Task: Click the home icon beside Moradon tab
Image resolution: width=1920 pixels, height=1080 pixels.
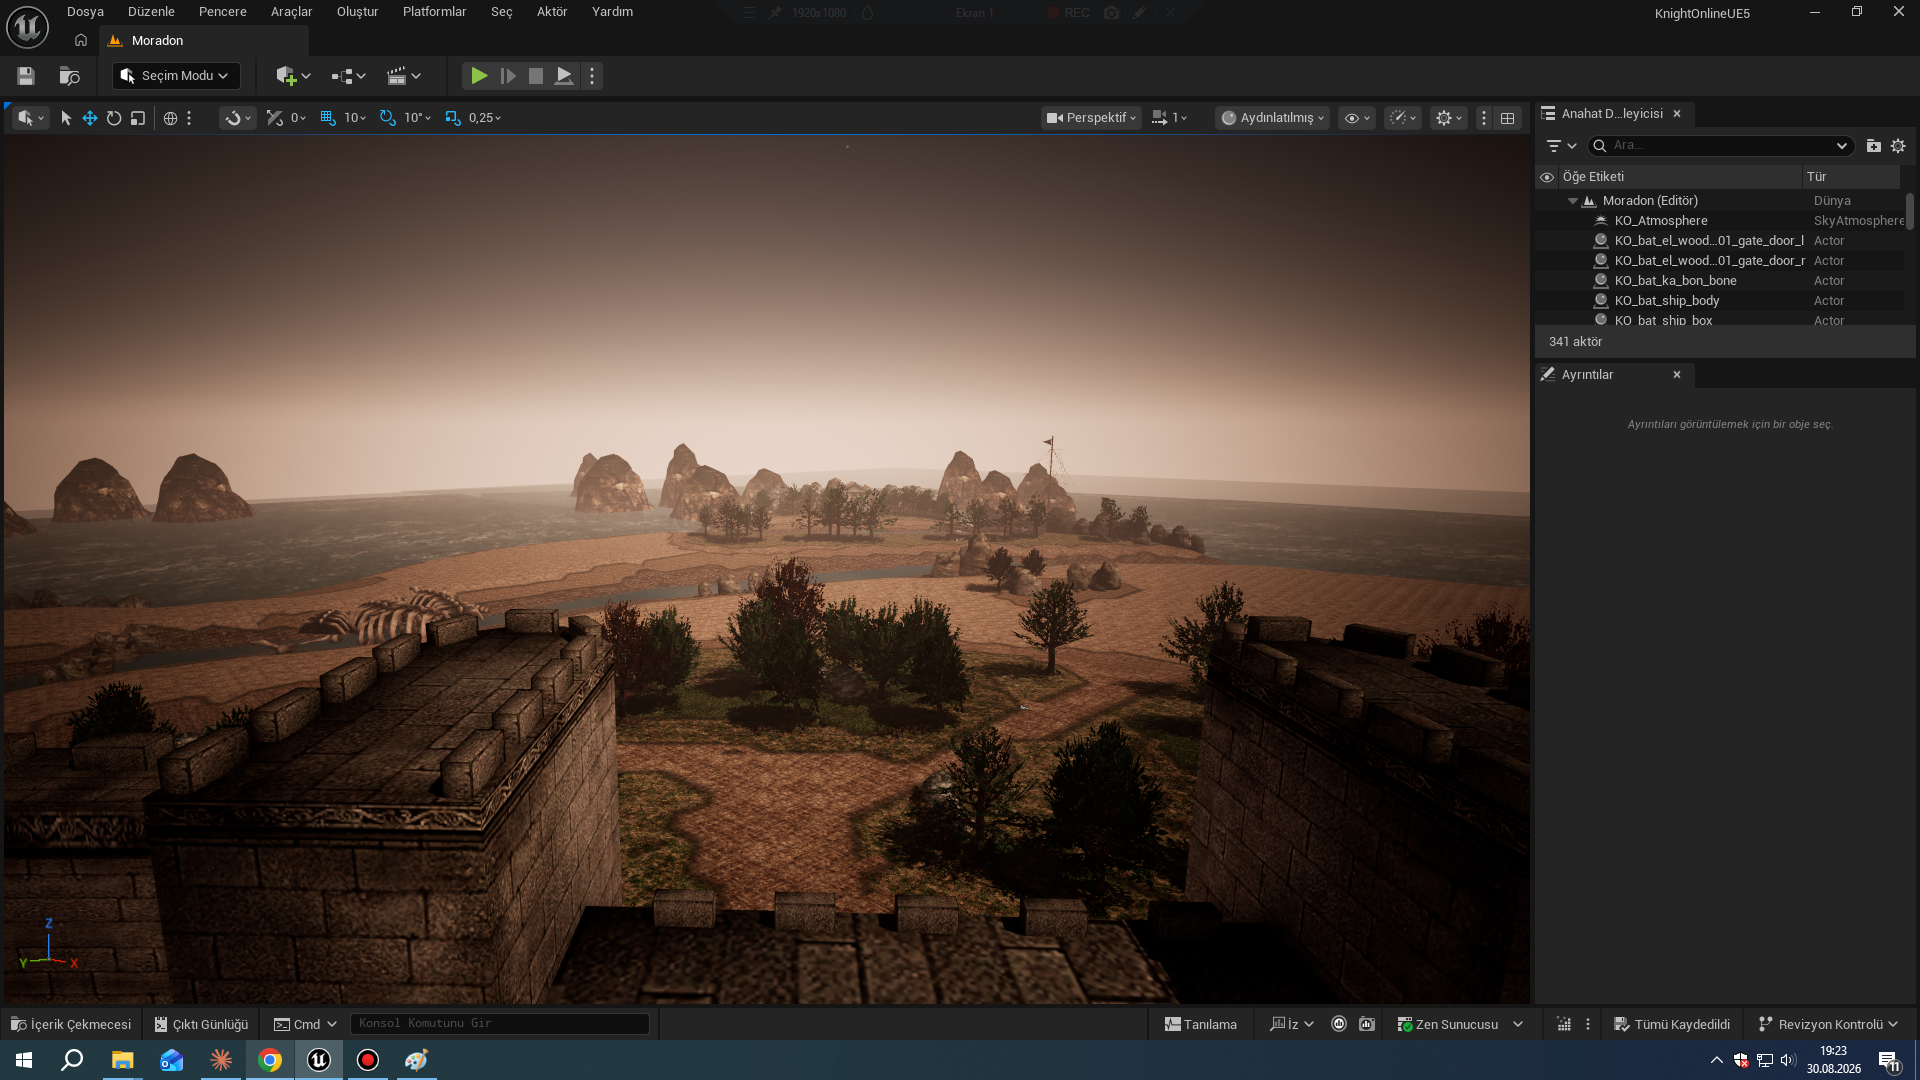Action: click(x=81, y=41)
